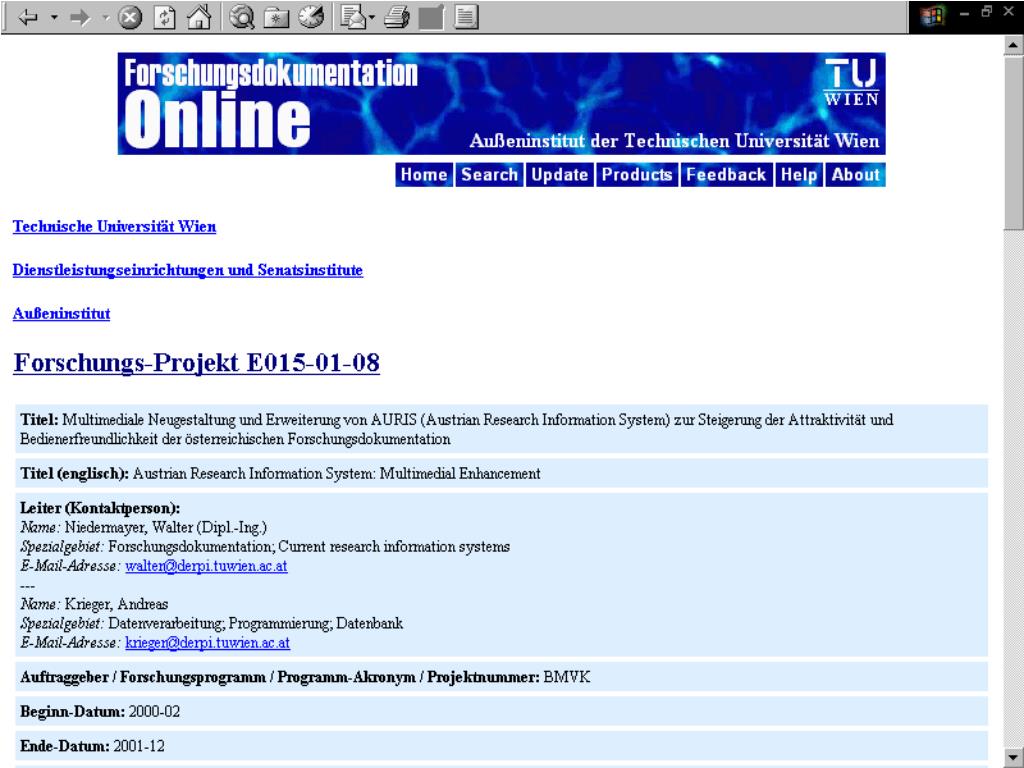The height and width of the screenshot is (768, 1024).
Task: Click the vertical scrollbar down arrow
Action: 1013,756
